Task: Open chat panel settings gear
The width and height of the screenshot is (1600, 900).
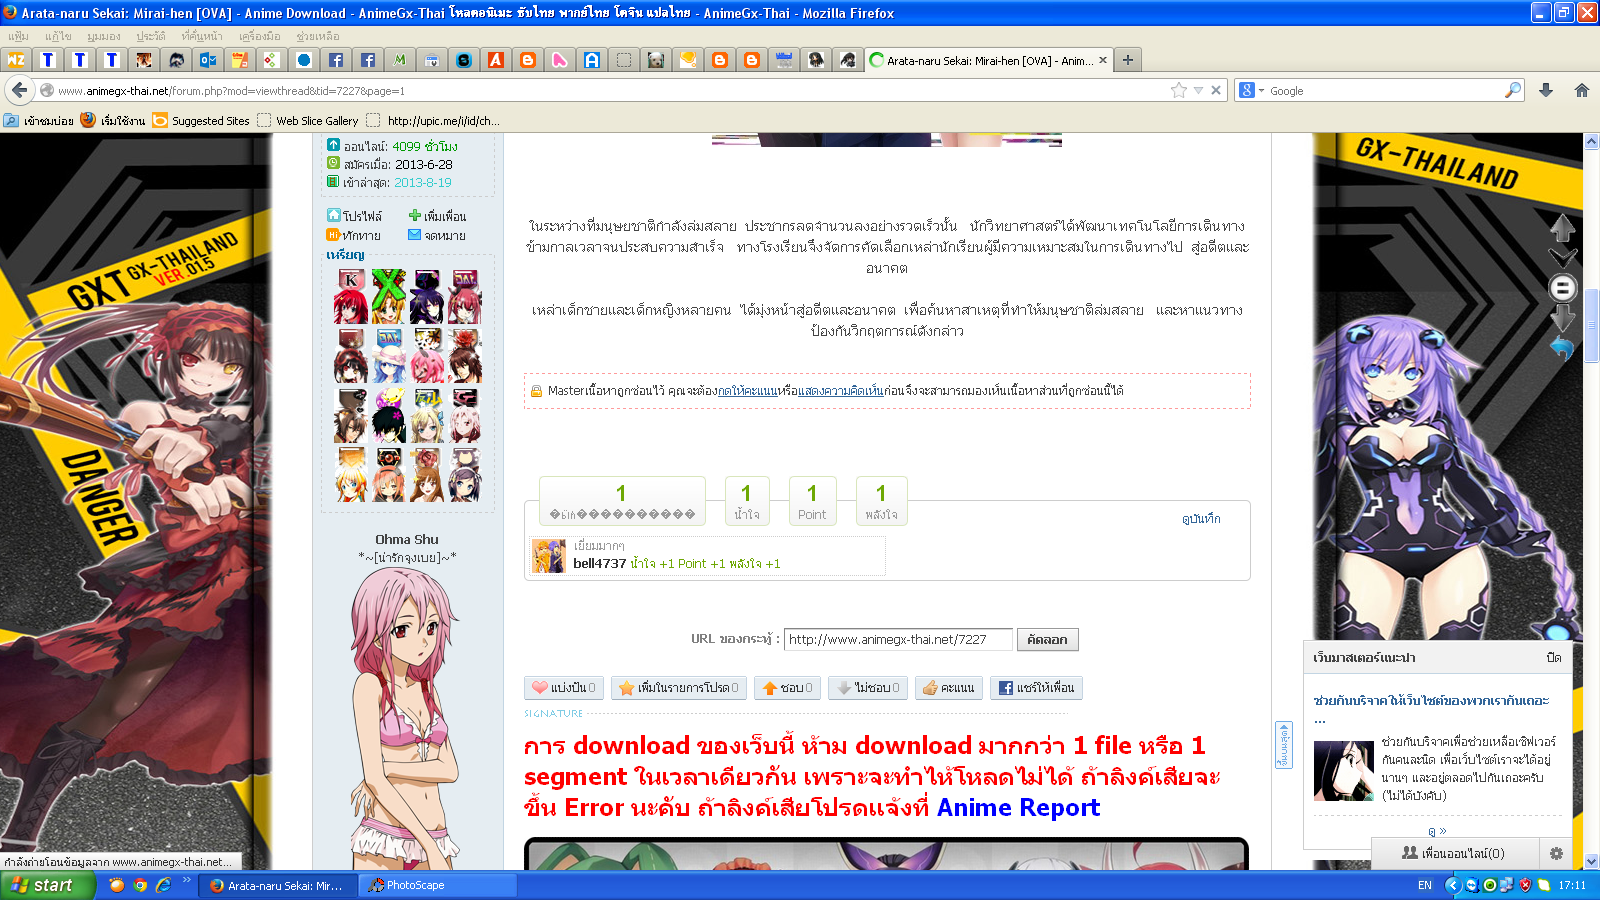Action: tap(1556, 853)
